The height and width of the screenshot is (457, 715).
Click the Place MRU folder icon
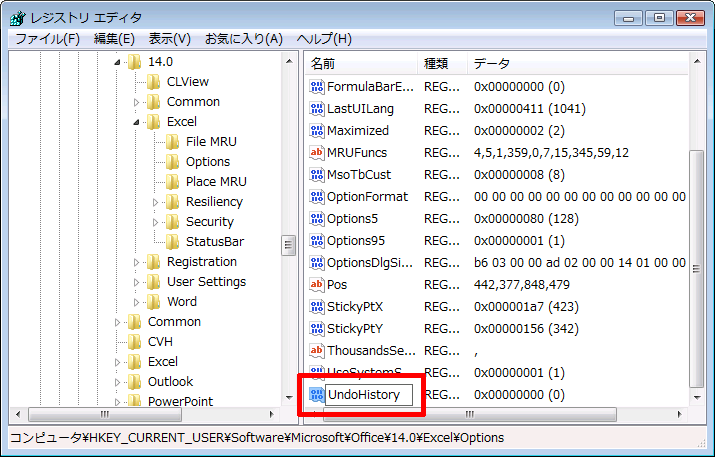point(172,182)
